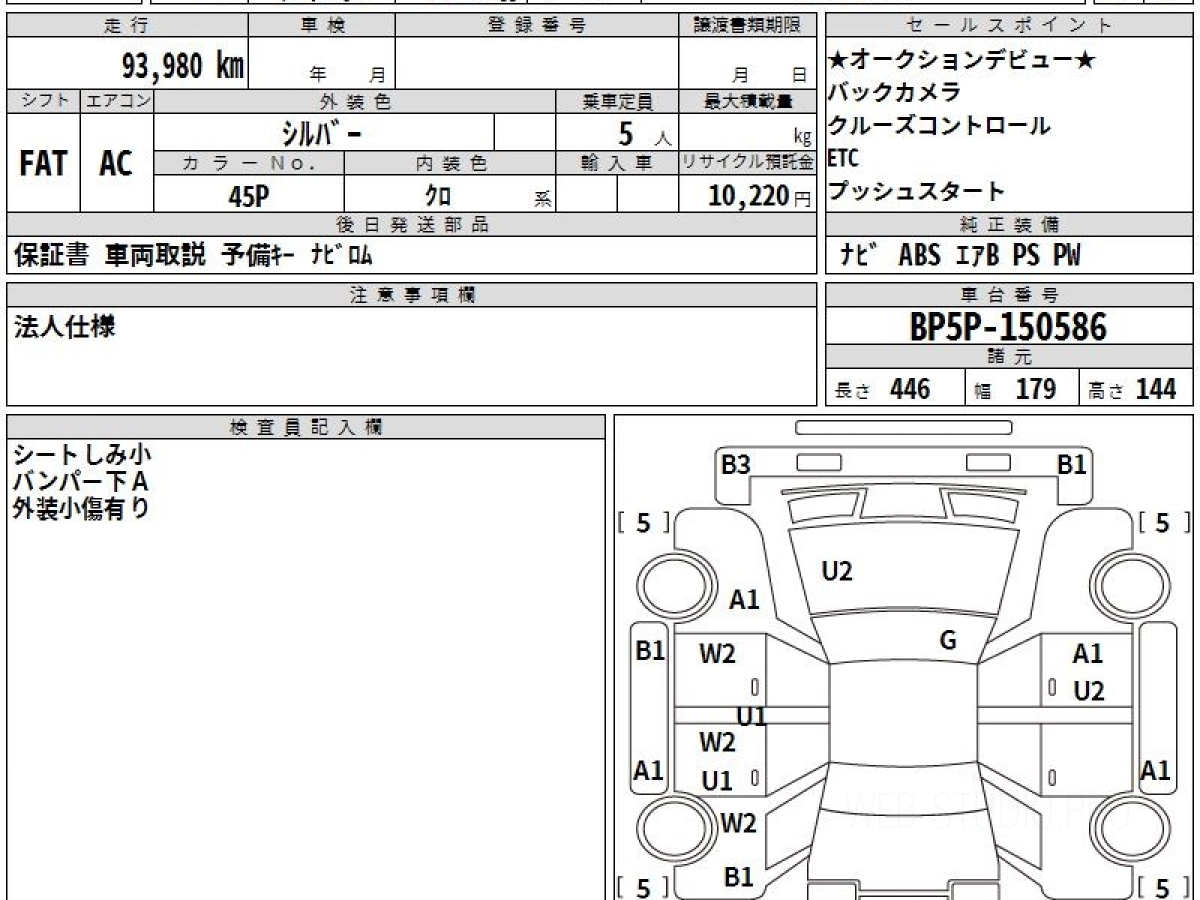The height and width of the screenshot is (900, 1200).
Task: Click the プッシュスタート sales point
Action: click(x=916, y=191)
